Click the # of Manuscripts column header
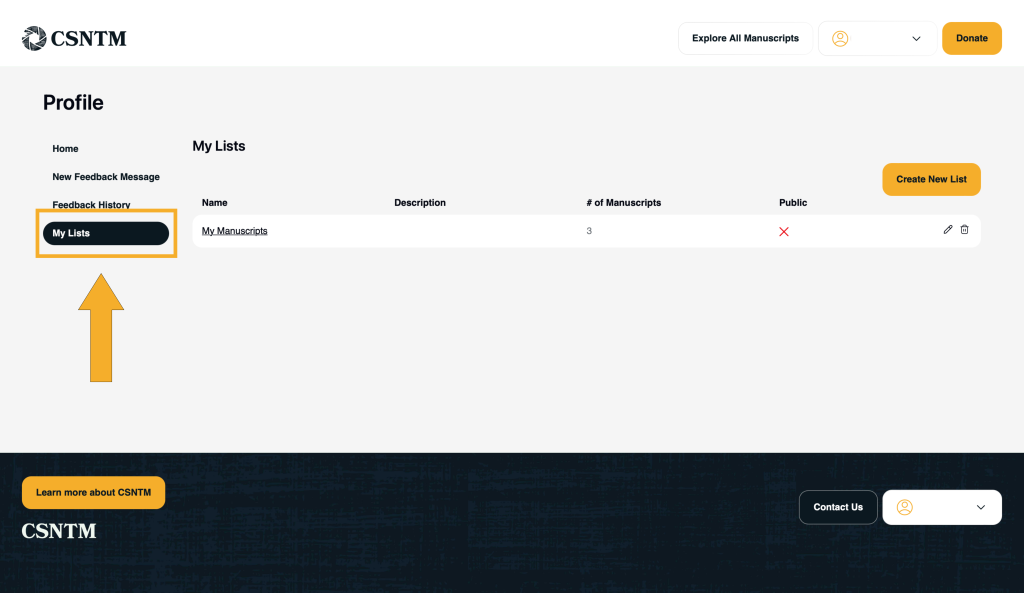The height and width of the screenshot is (593, 1024). coord(623,203)
